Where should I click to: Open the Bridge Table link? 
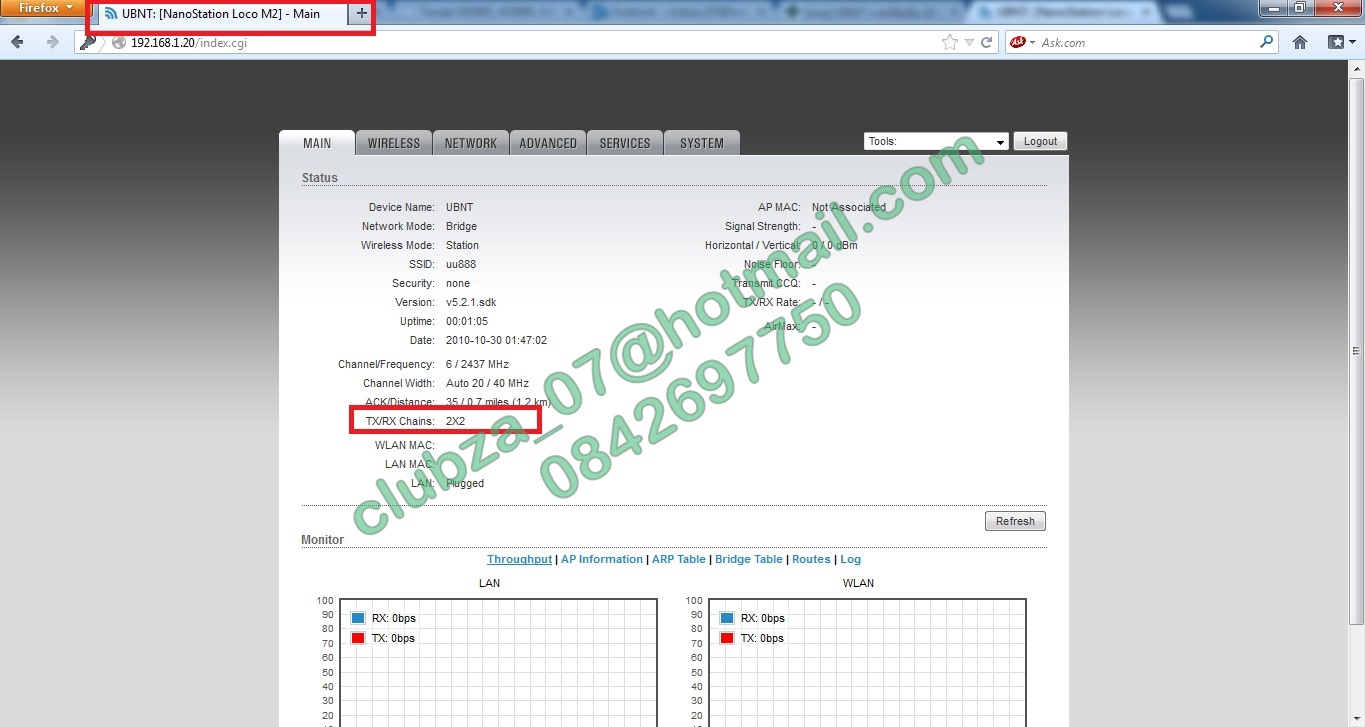749,559
